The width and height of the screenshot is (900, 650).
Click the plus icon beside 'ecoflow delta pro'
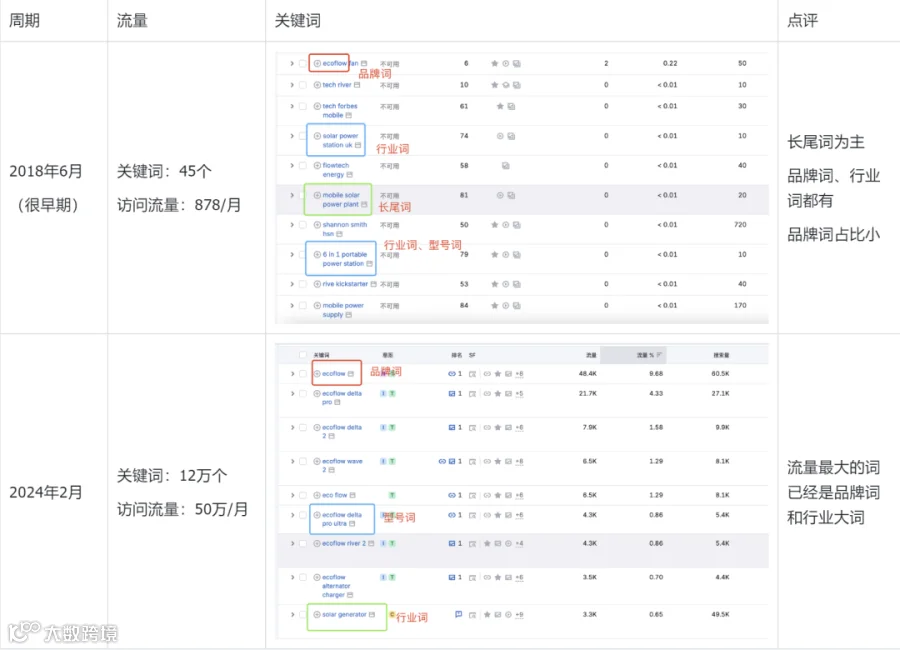[317, 394]
